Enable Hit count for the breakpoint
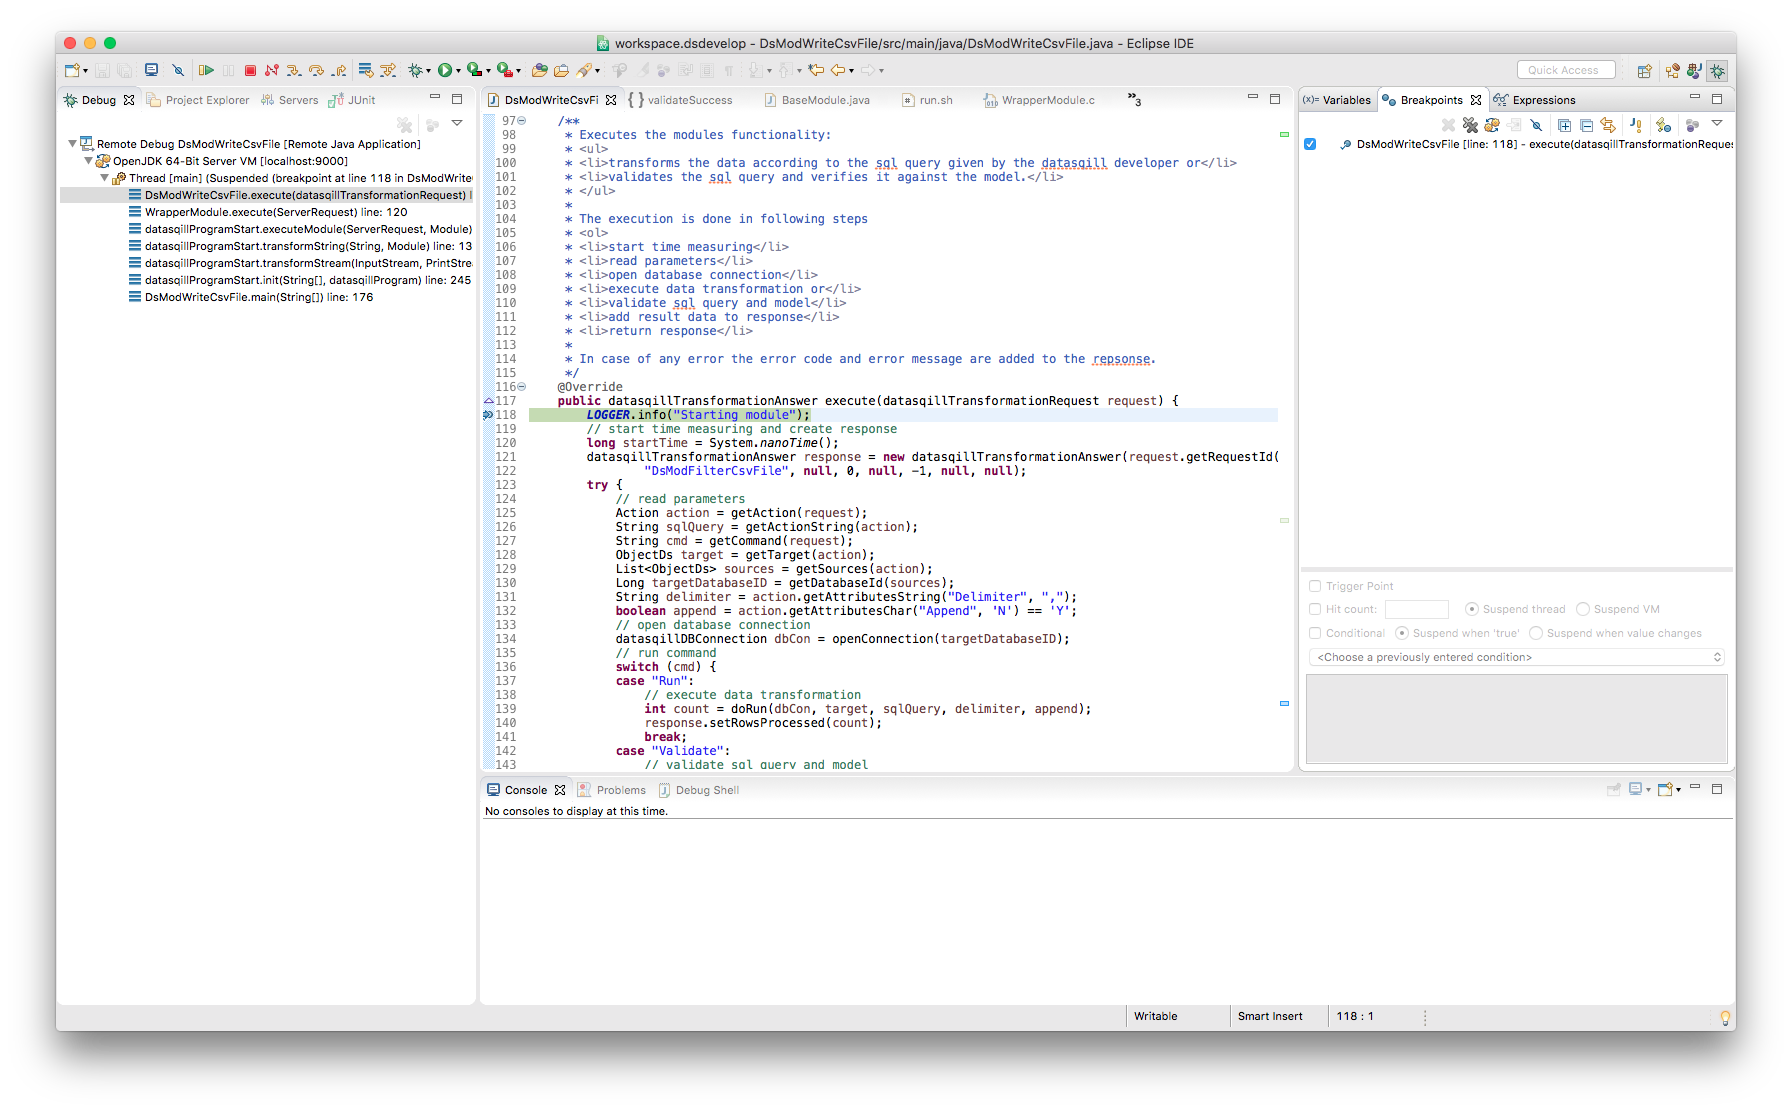The height and width of the screenshot is (1111, 1792). pyautogui.click(x=1315, y=608)
